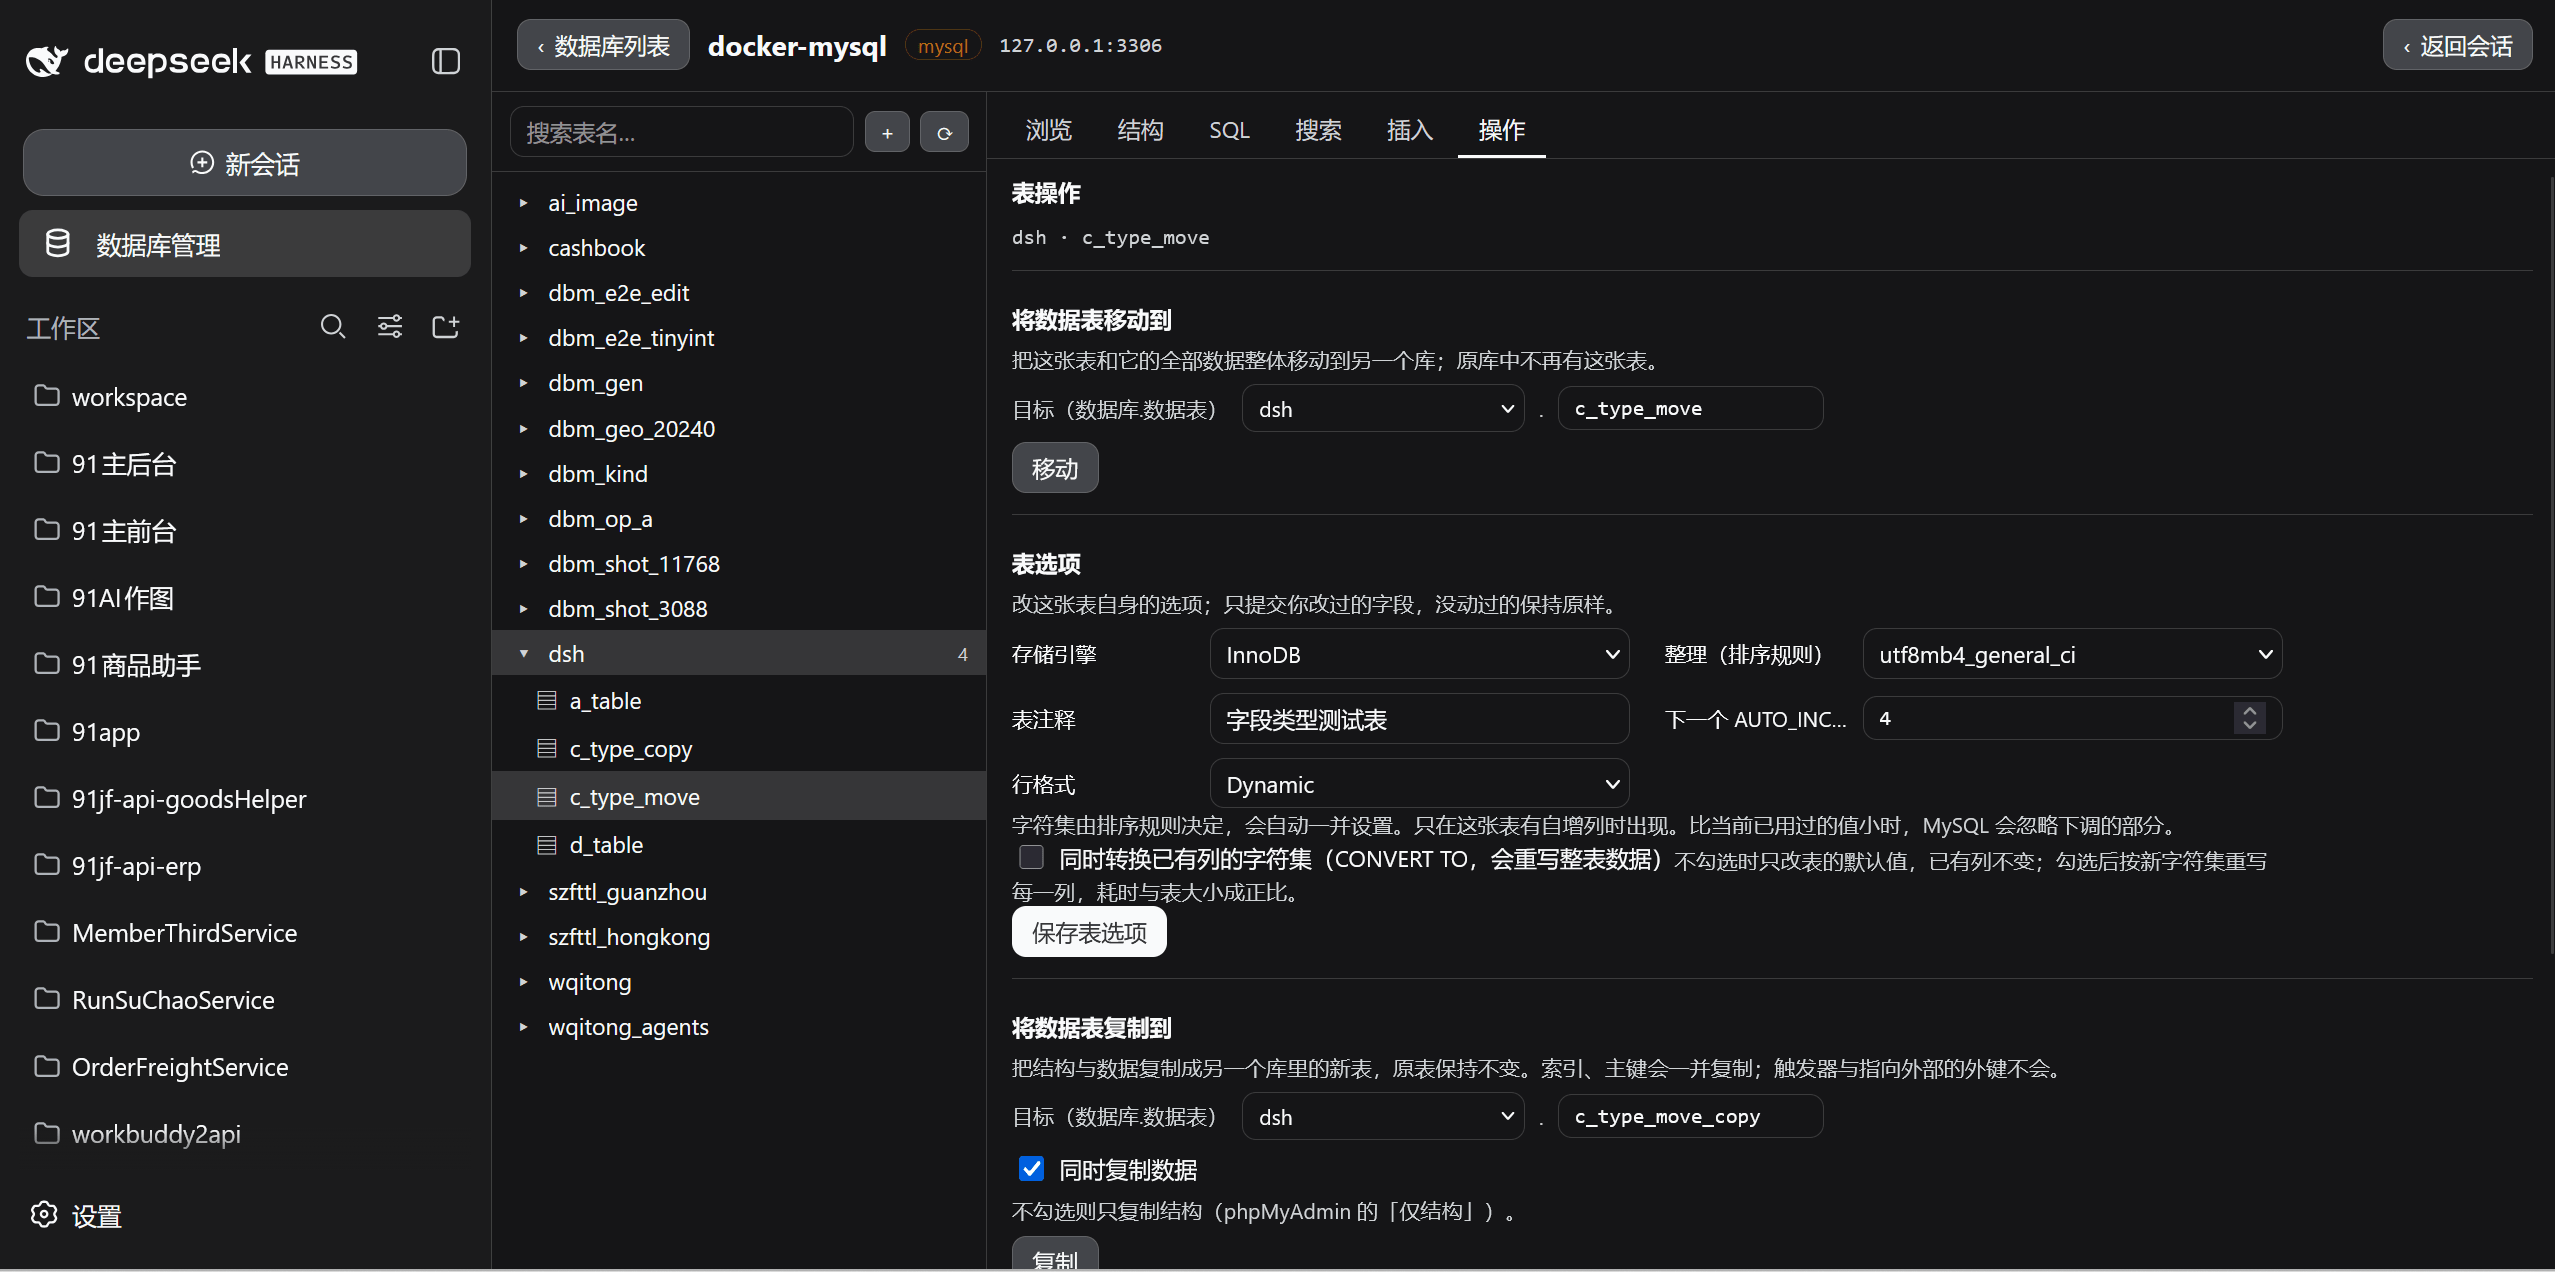Click folder icon of 91AI作图
Screen dimensions: 2555x1272
tap(47, 597)
